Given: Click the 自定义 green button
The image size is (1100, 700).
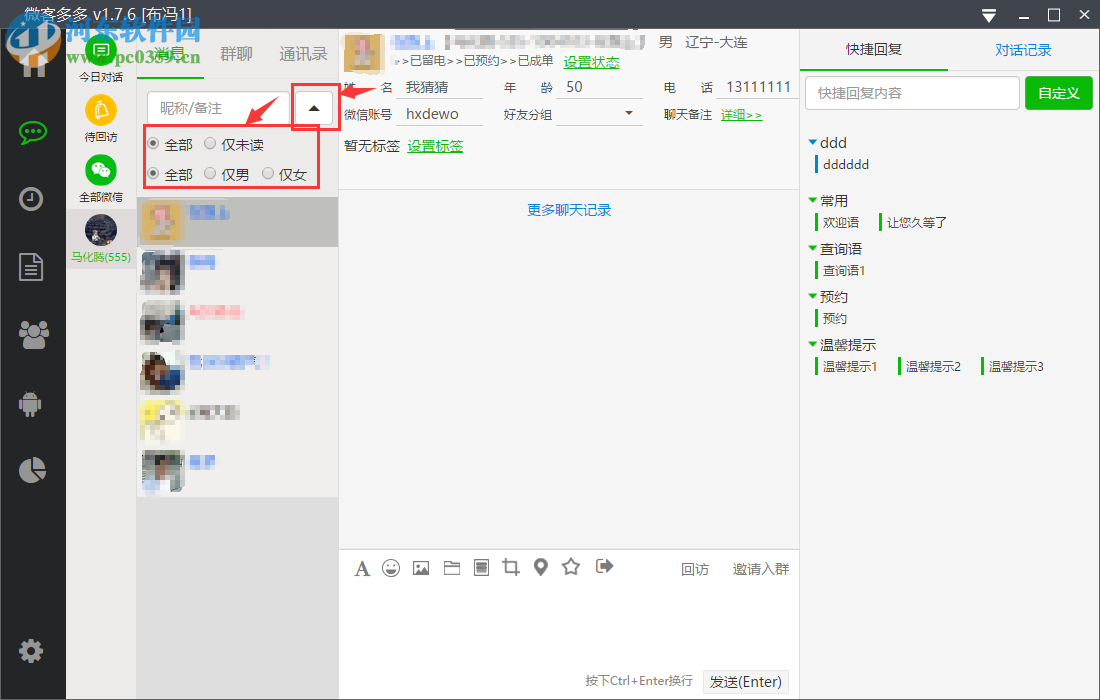Looking at the screenshot, I should pyautogui.click(x=1058, y=93).
